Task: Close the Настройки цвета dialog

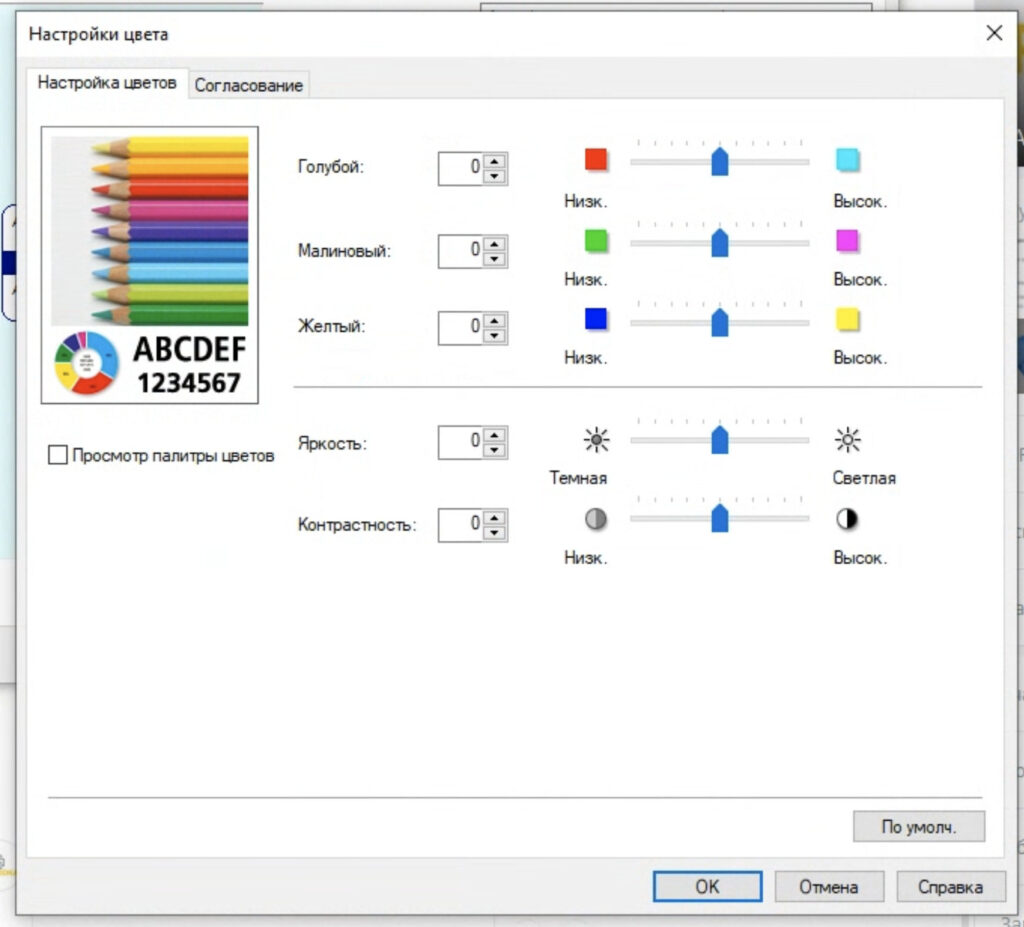Action: 994,33
